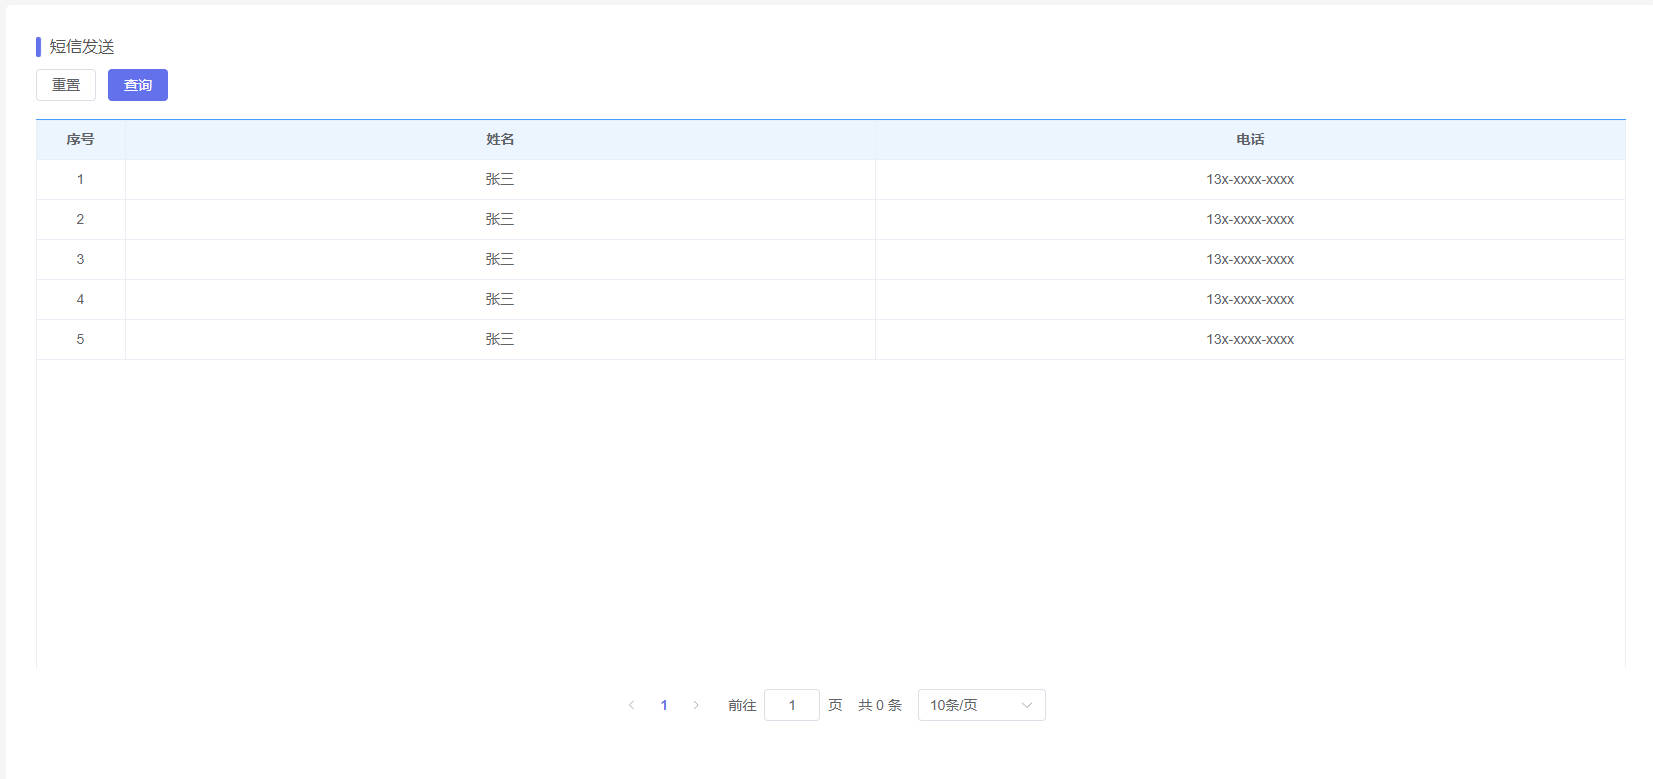Open the 10条/页 page size dropdown
1653x779 pixels.
pos(982,705)
